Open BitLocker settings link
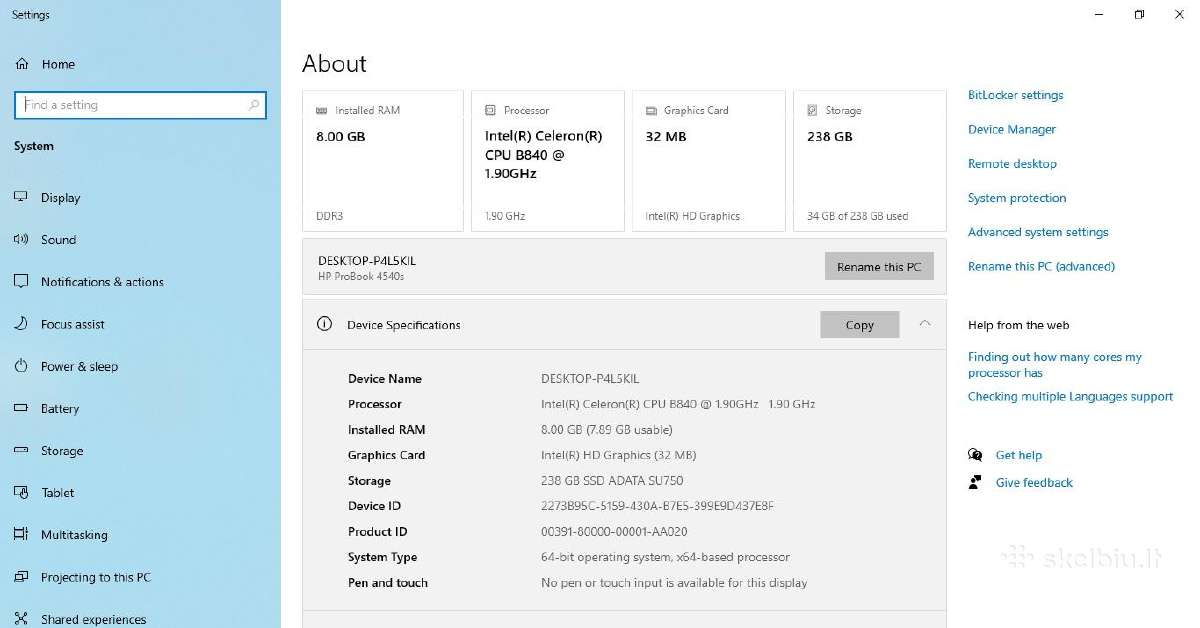The image size is (1200, 628). 1015,95
